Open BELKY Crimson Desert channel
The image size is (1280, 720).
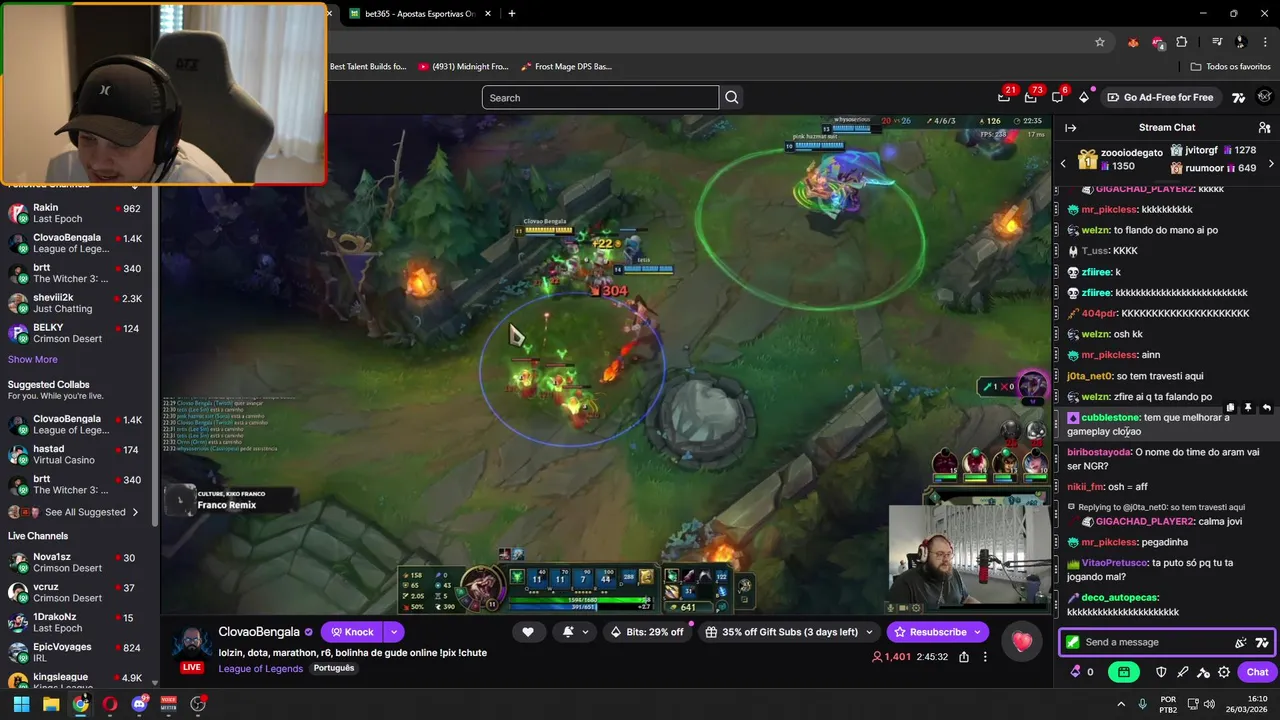(x=75, y=333)
